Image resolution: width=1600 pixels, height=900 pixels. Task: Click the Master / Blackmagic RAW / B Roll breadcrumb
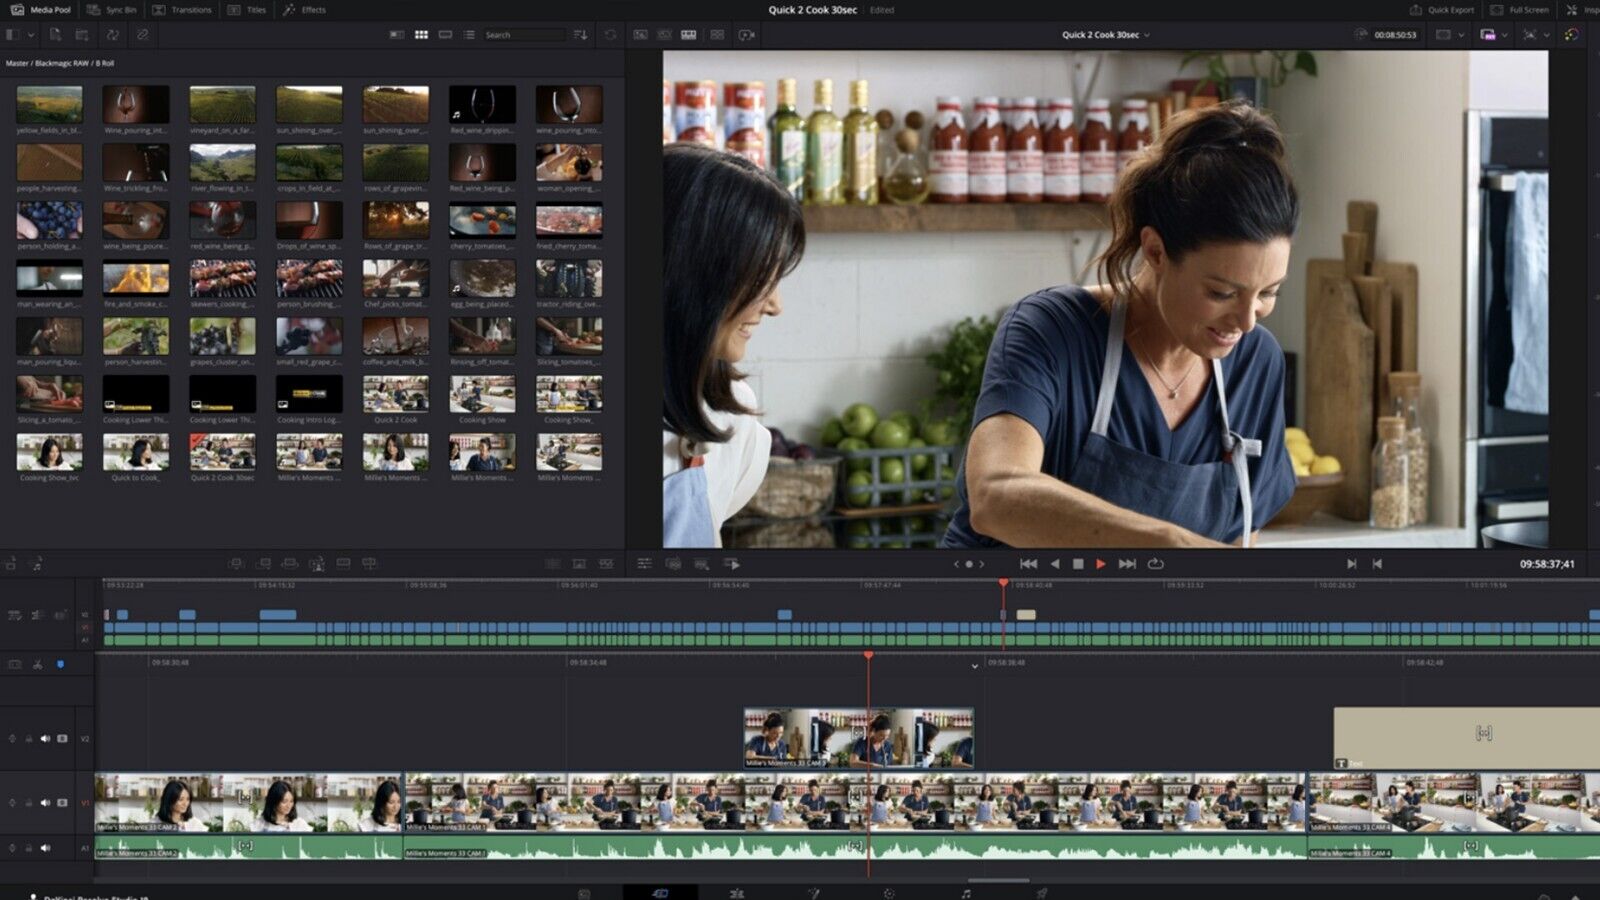[x=60, y=63]
